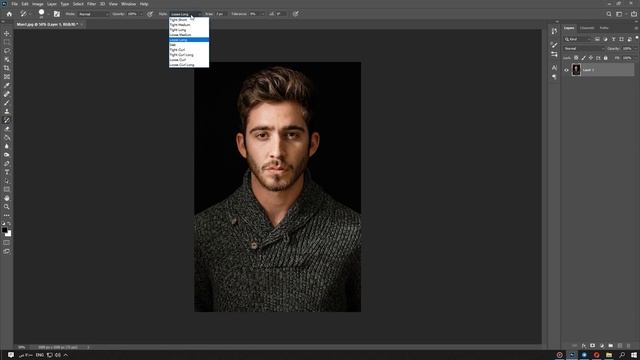Select the Move tool
This screenshot has height=360, width=640.
point(7,33)
